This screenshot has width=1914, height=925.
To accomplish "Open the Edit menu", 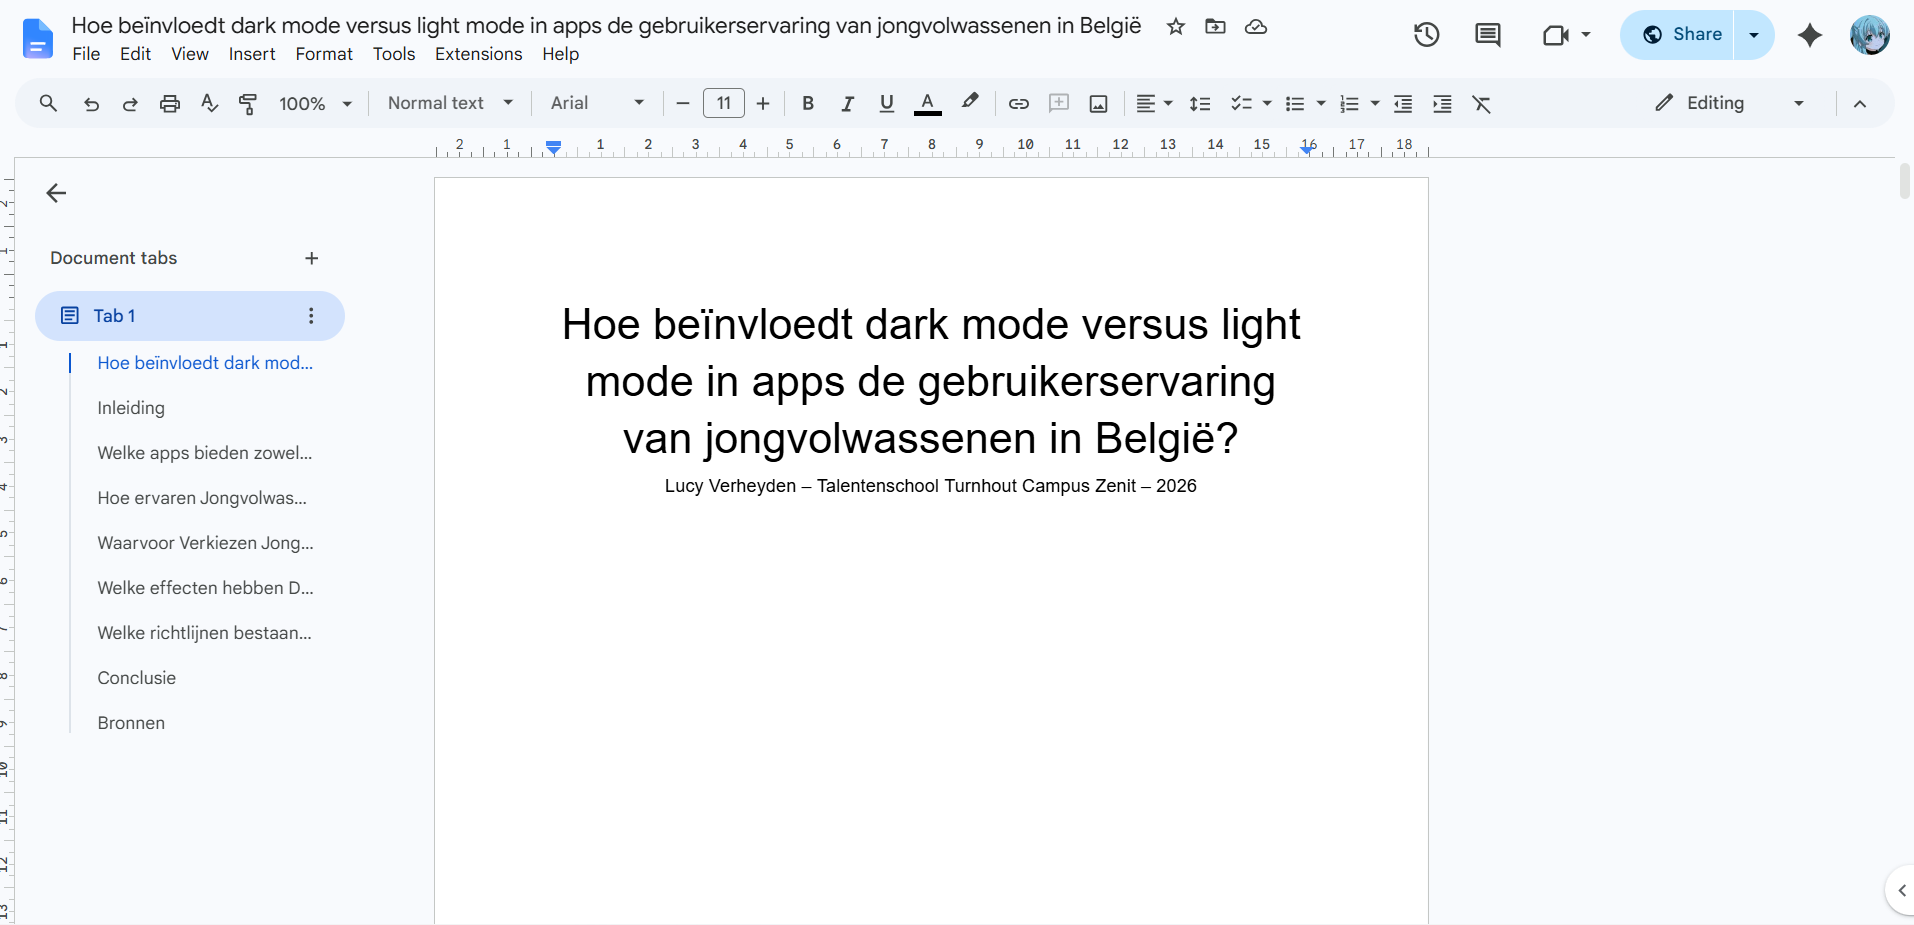I will 135,54.
